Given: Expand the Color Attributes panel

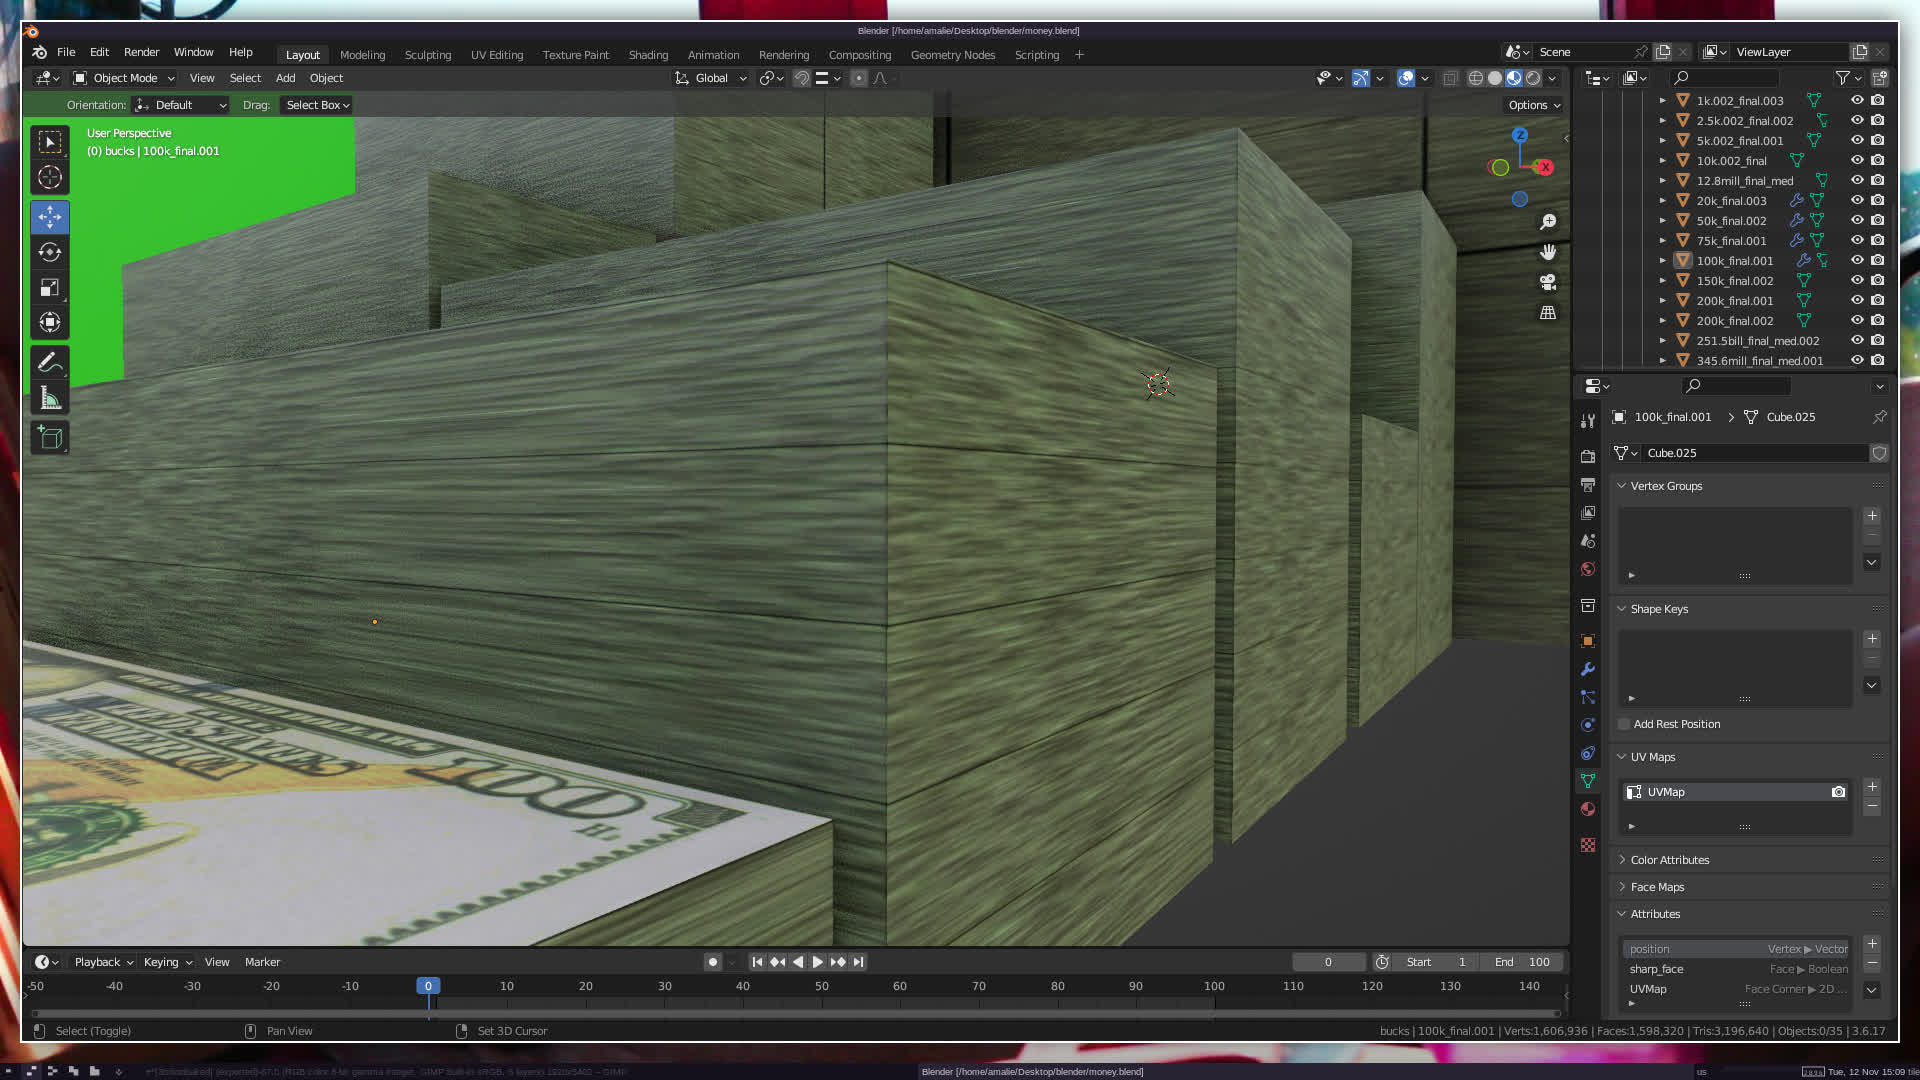Looking at the screenshot, I should pyautogui.click(x=1670, y=860).
